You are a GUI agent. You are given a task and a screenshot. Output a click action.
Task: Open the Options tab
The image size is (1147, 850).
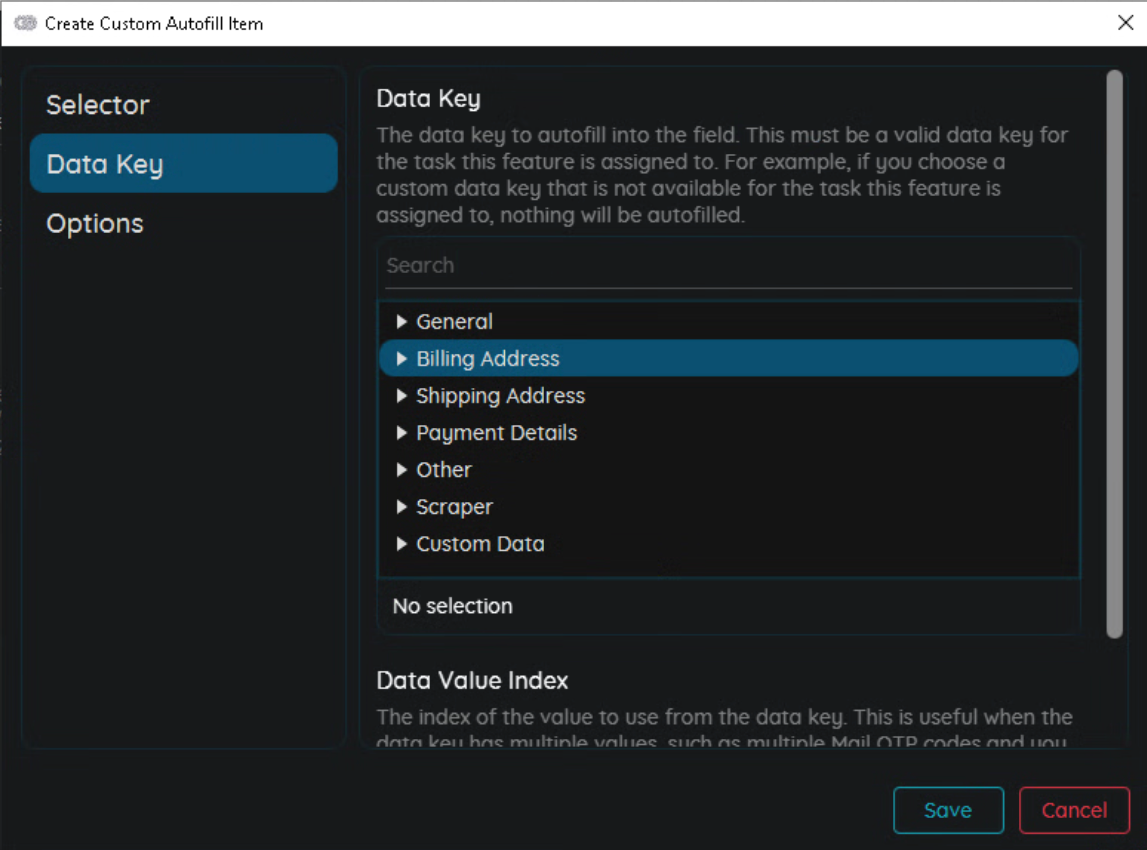point(95,223)
